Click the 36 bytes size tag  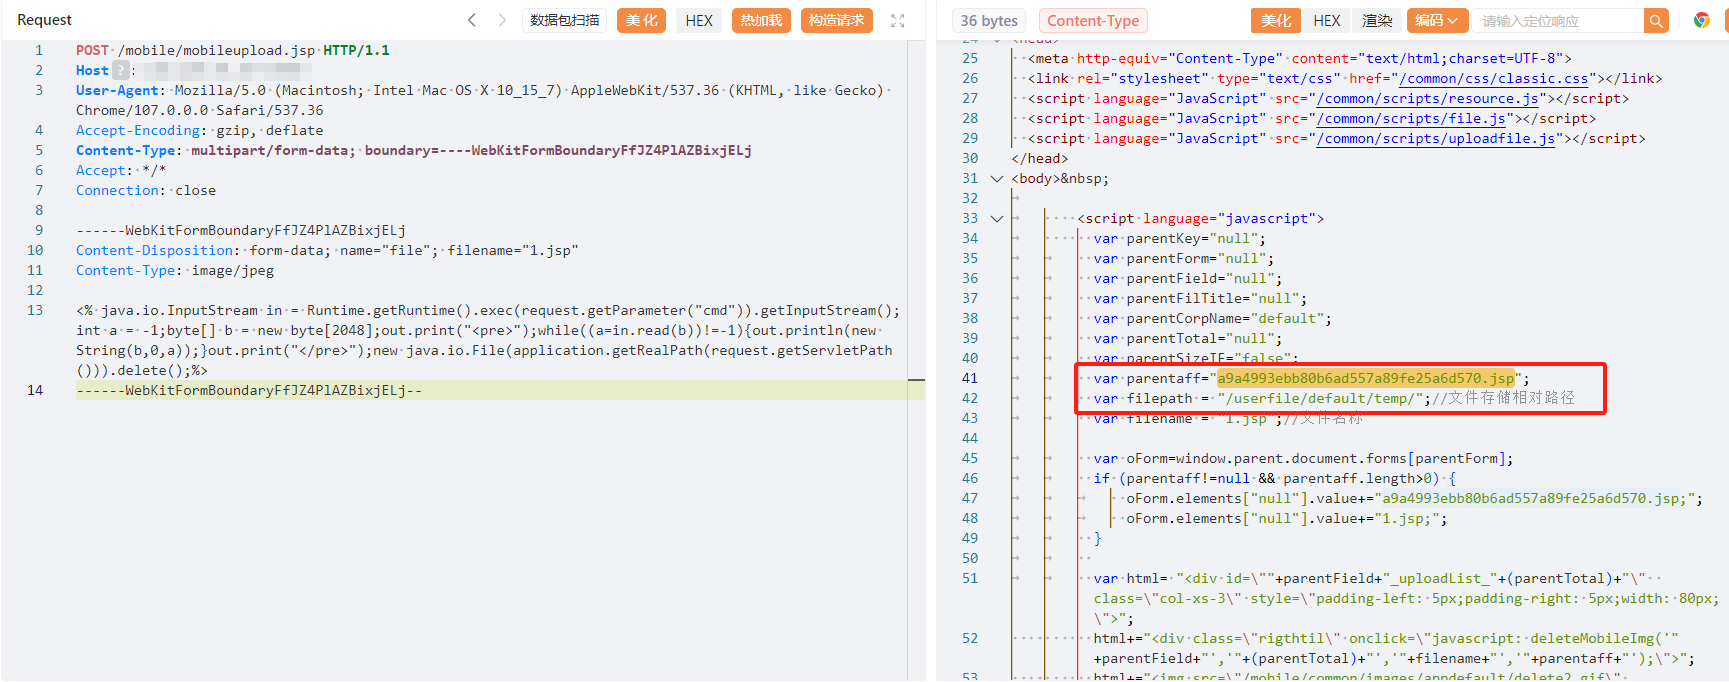click(x=989, y=20)
